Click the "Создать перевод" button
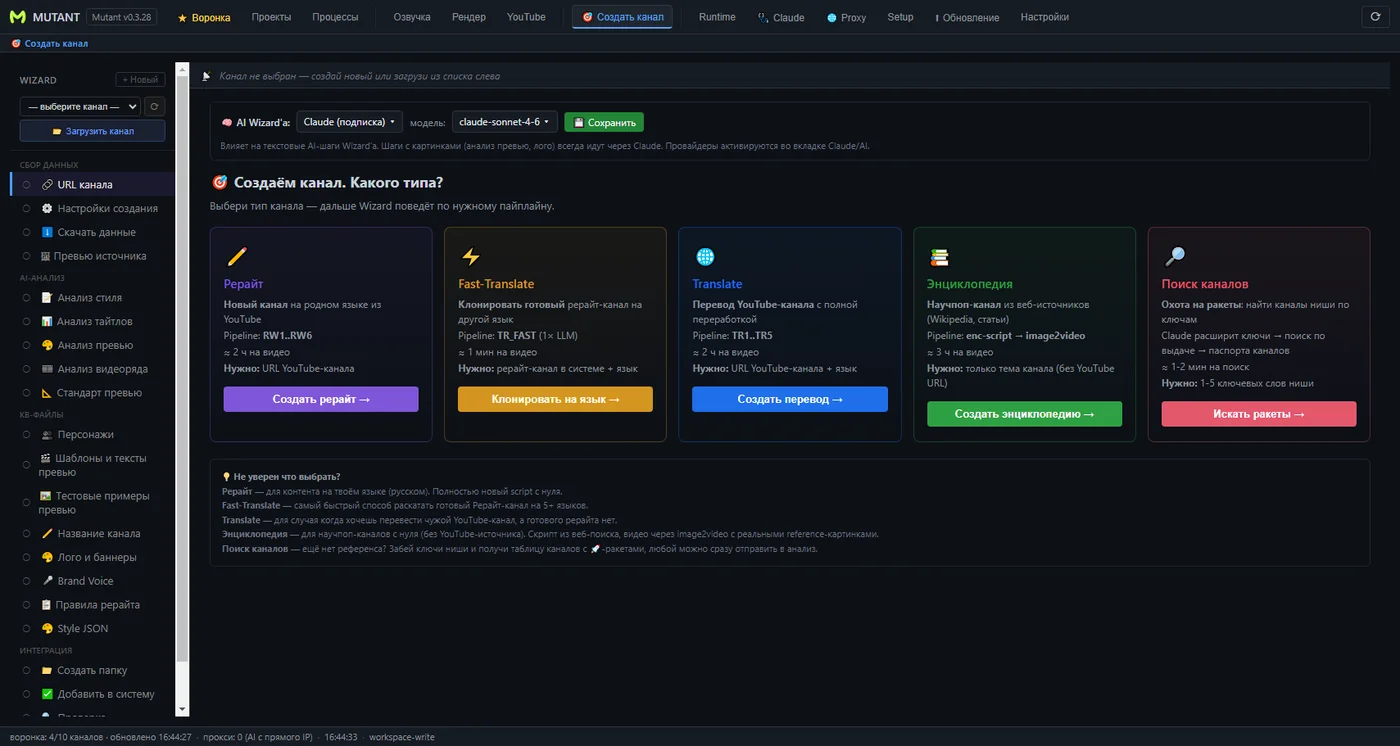The image size is (1400, 746). [x=790, y=399]
